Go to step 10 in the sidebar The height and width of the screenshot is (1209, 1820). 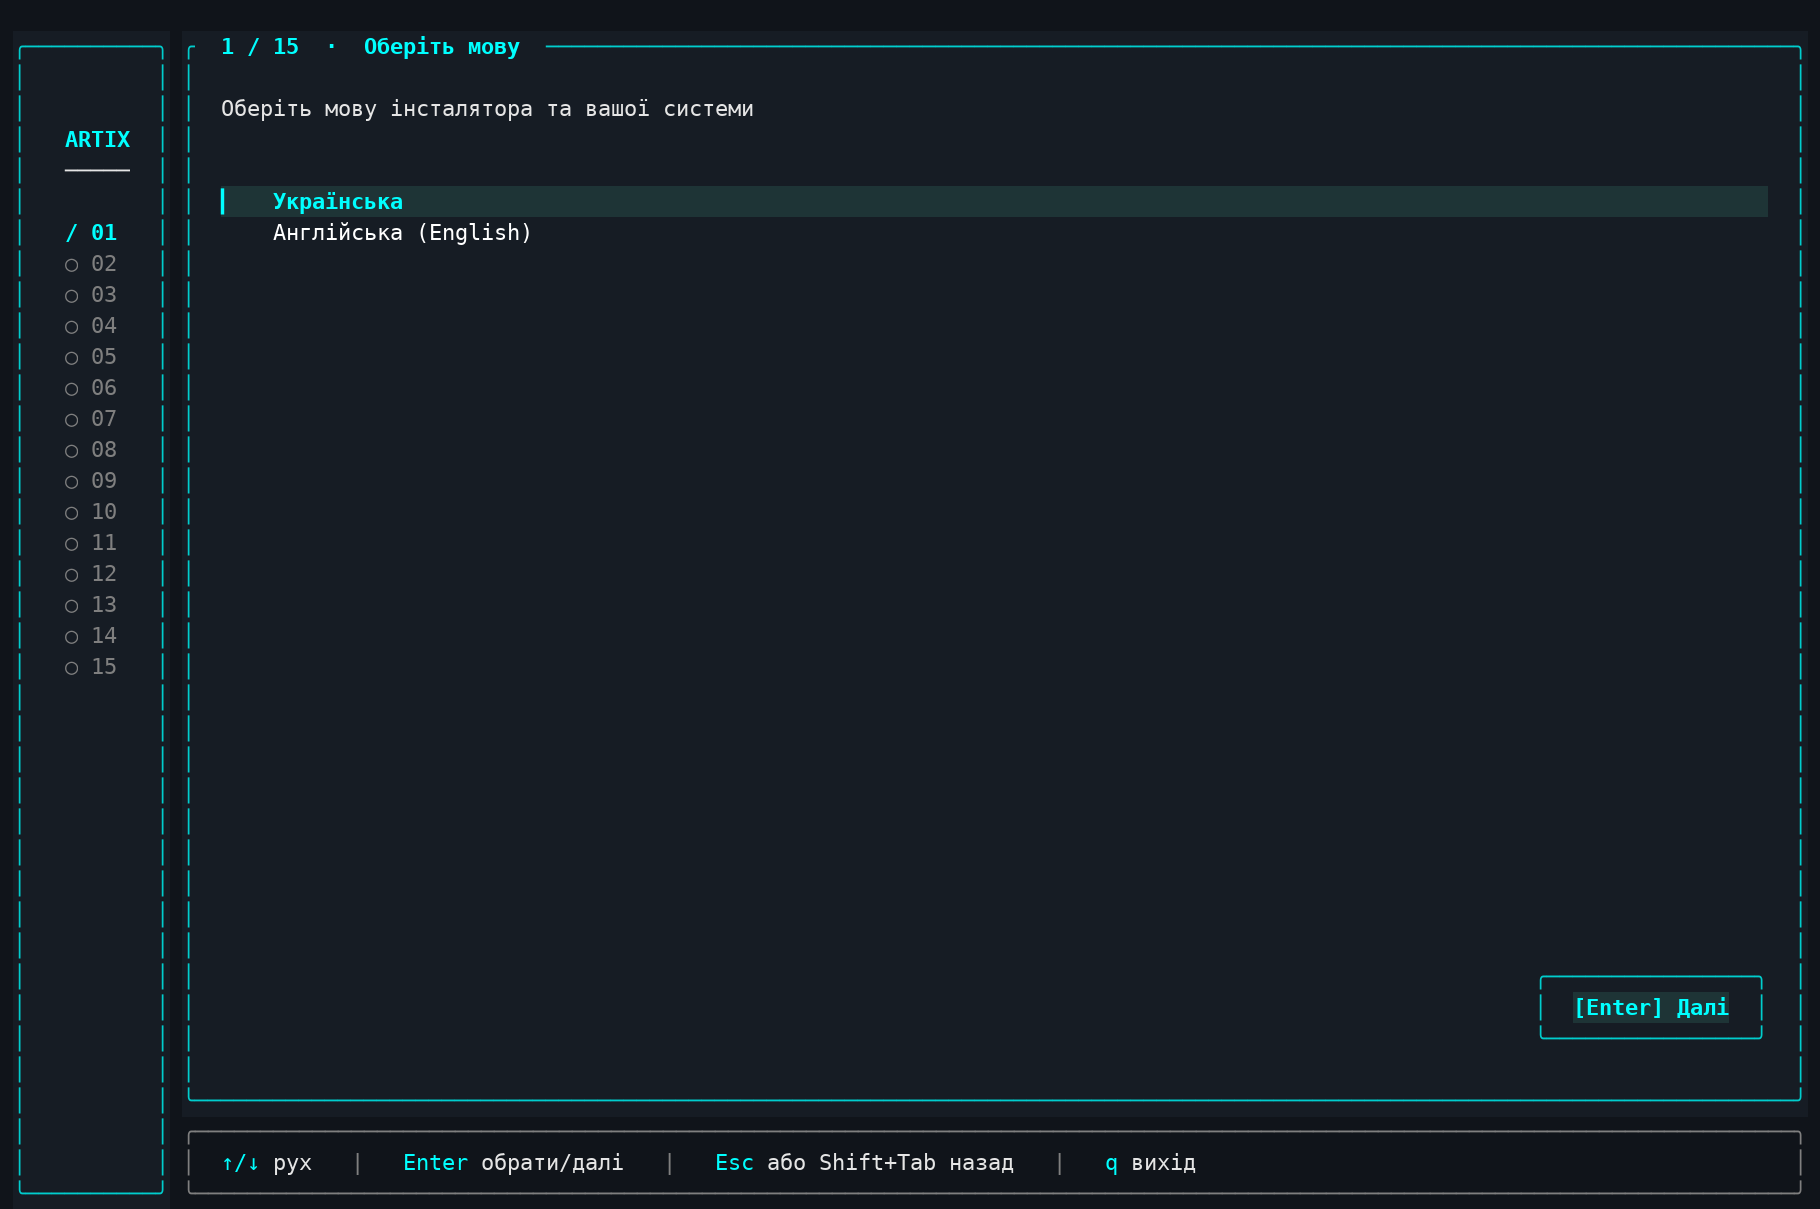pos(91,512)
